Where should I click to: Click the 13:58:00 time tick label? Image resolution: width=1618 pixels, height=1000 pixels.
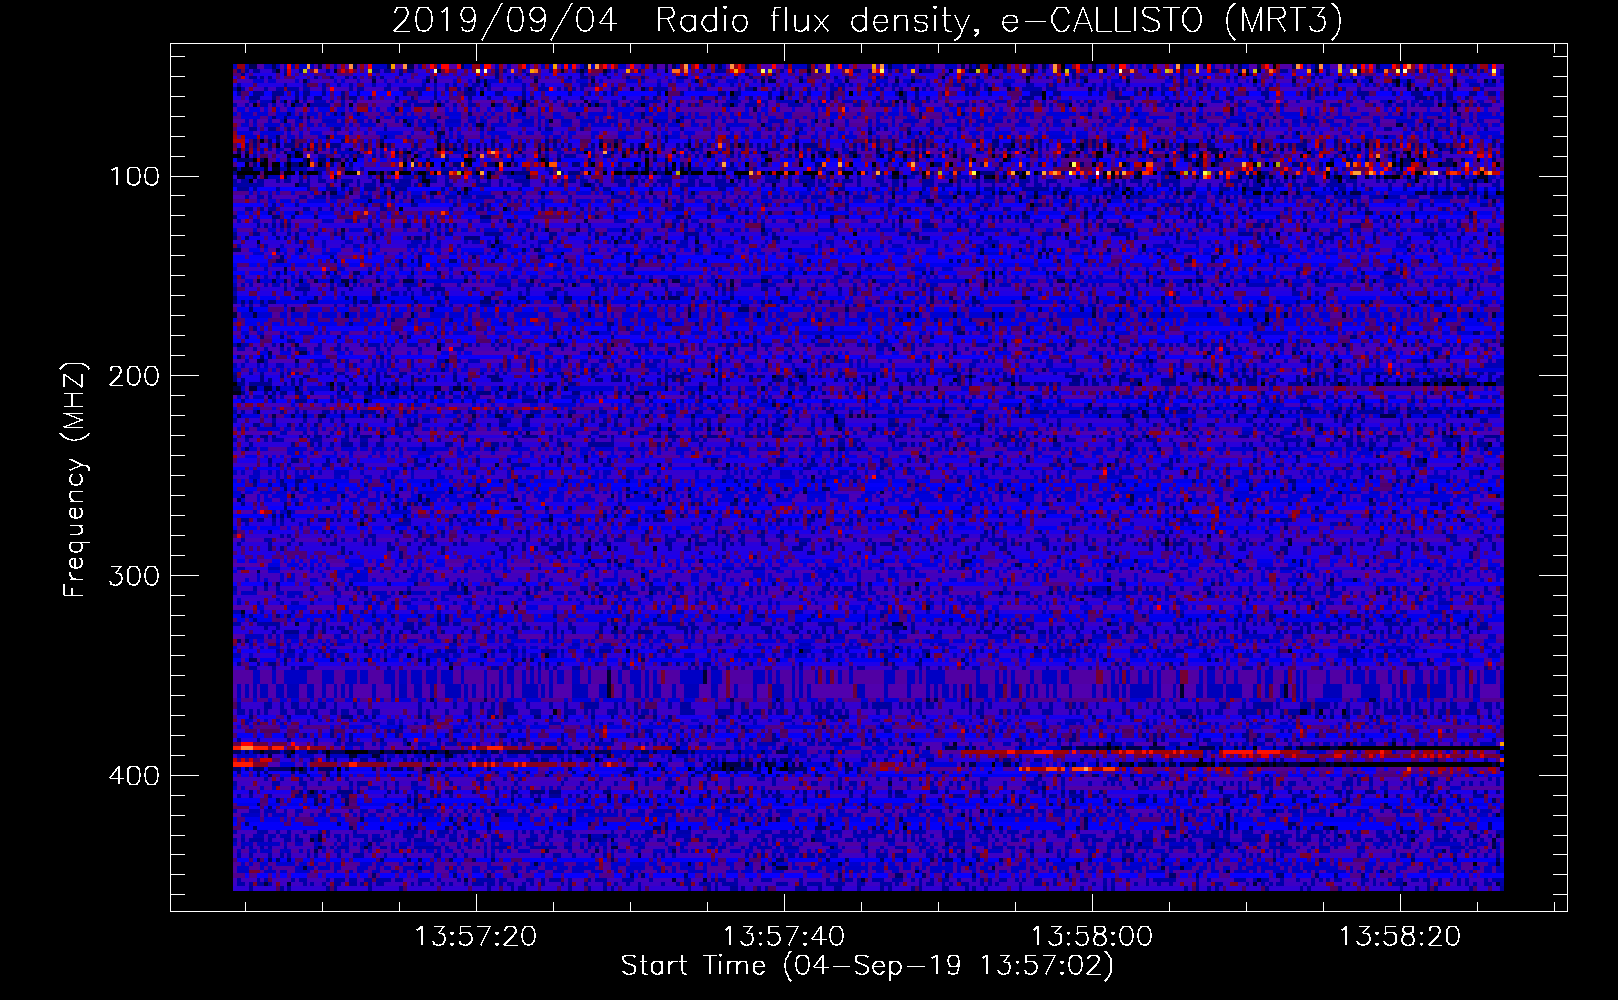tap(1092, 937)
